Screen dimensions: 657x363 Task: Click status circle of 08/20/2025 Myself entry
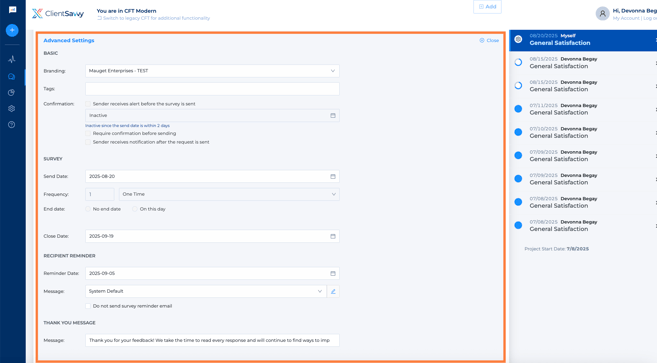pos(518,39)
